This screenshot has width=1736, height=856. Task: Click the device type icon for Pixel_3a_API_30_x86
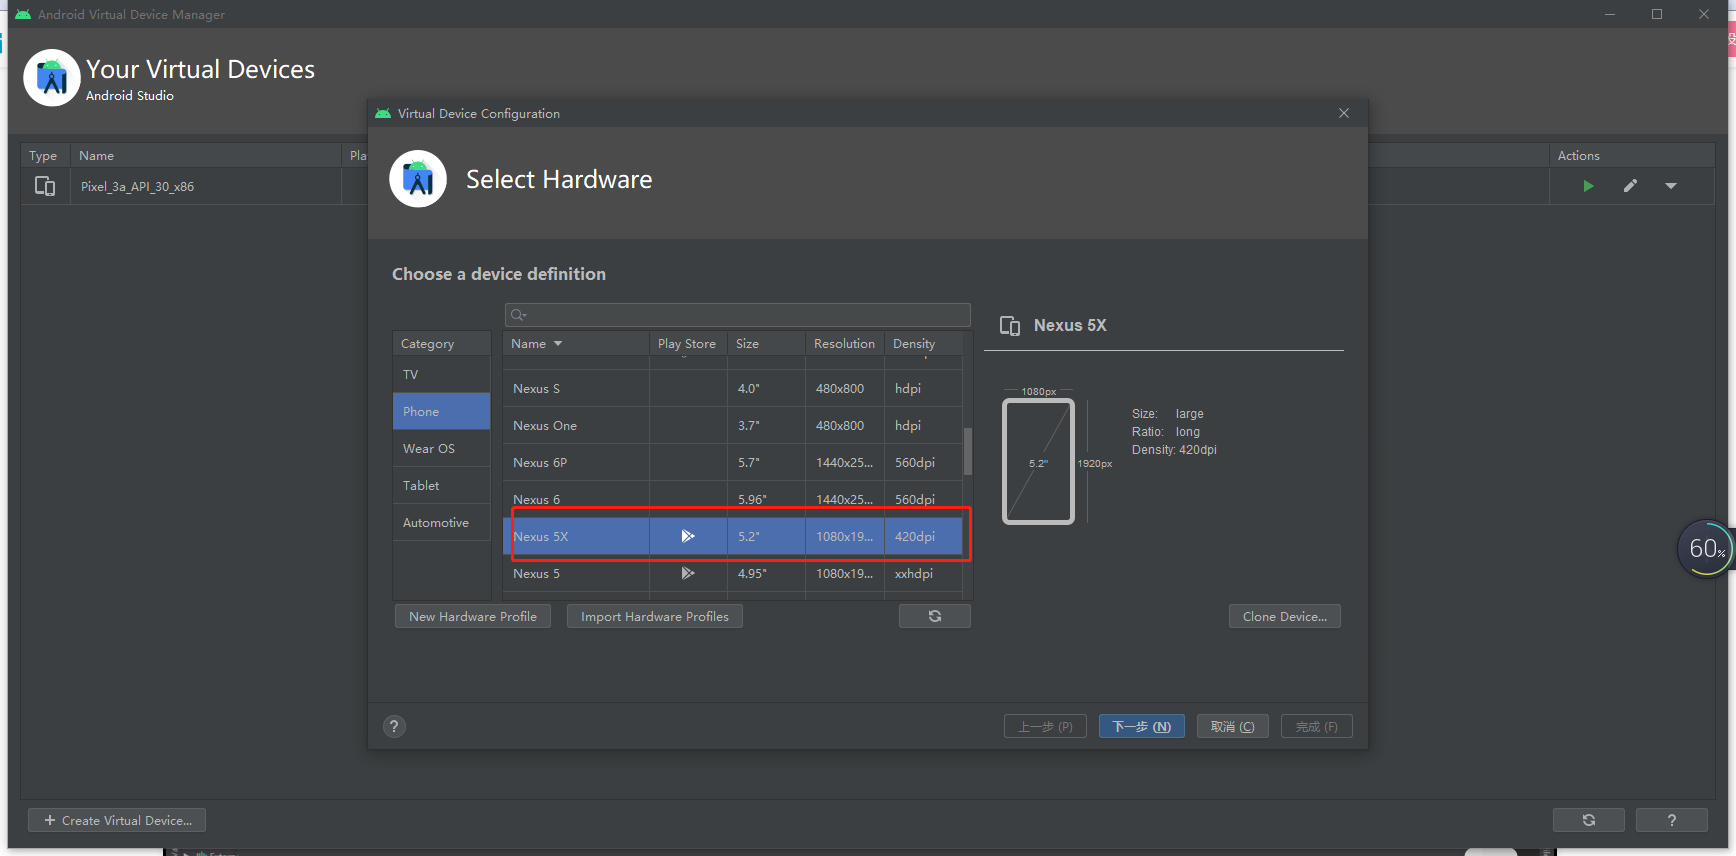[x=45, y=186]
